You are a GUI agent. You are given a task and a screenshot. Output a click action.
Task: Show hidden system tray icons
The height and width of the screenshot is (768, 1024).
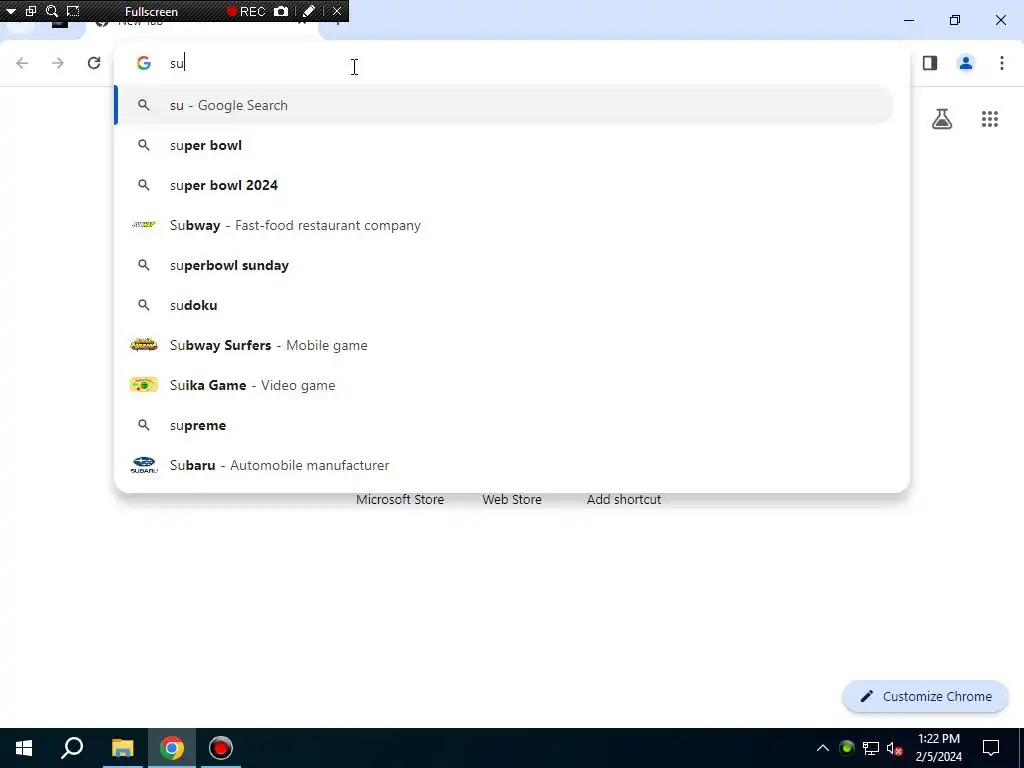point(823,748)
